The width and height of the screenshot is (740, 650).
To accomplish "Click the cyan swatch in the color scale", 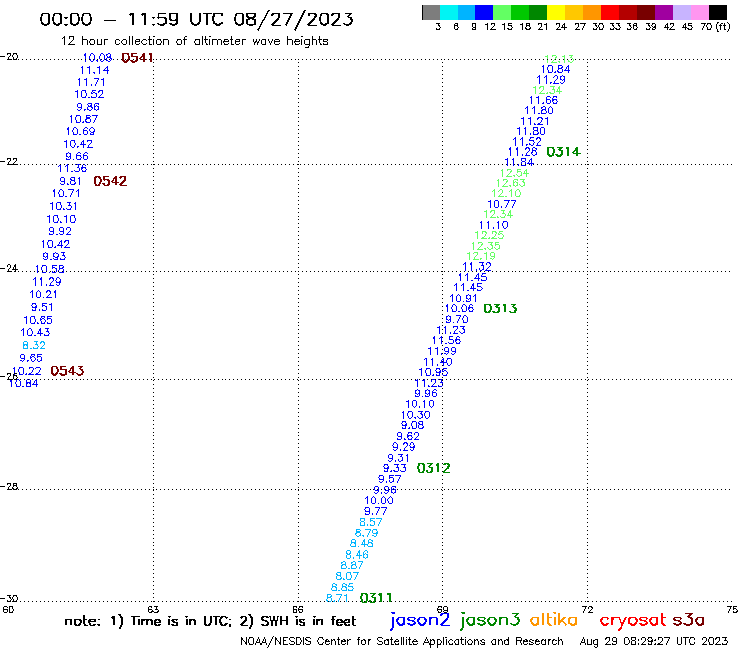I will click(449, 12).
